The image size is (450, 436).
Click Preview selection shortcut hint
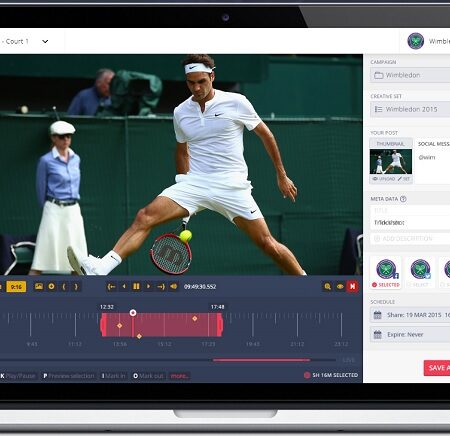(x=69, y=376)
